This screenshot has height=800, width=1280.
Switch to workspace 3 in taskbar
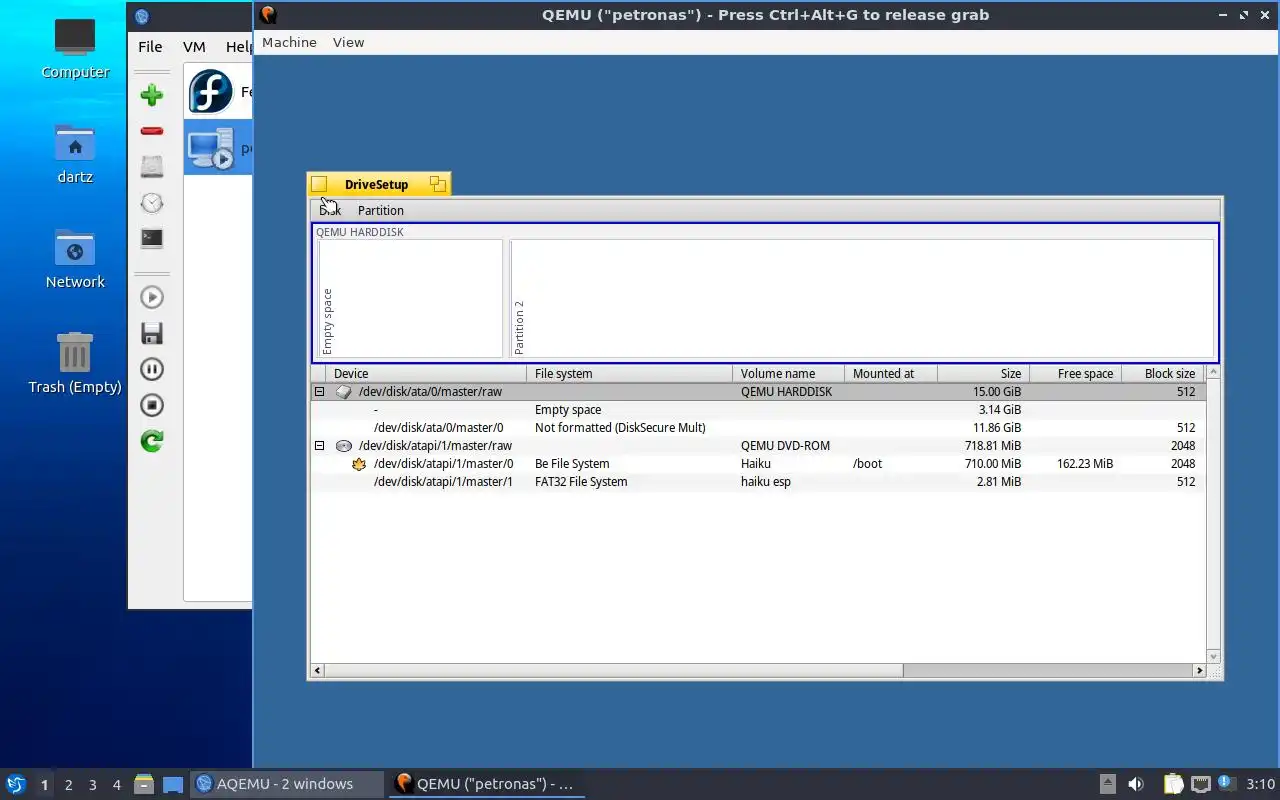click(x=92, y=784)
